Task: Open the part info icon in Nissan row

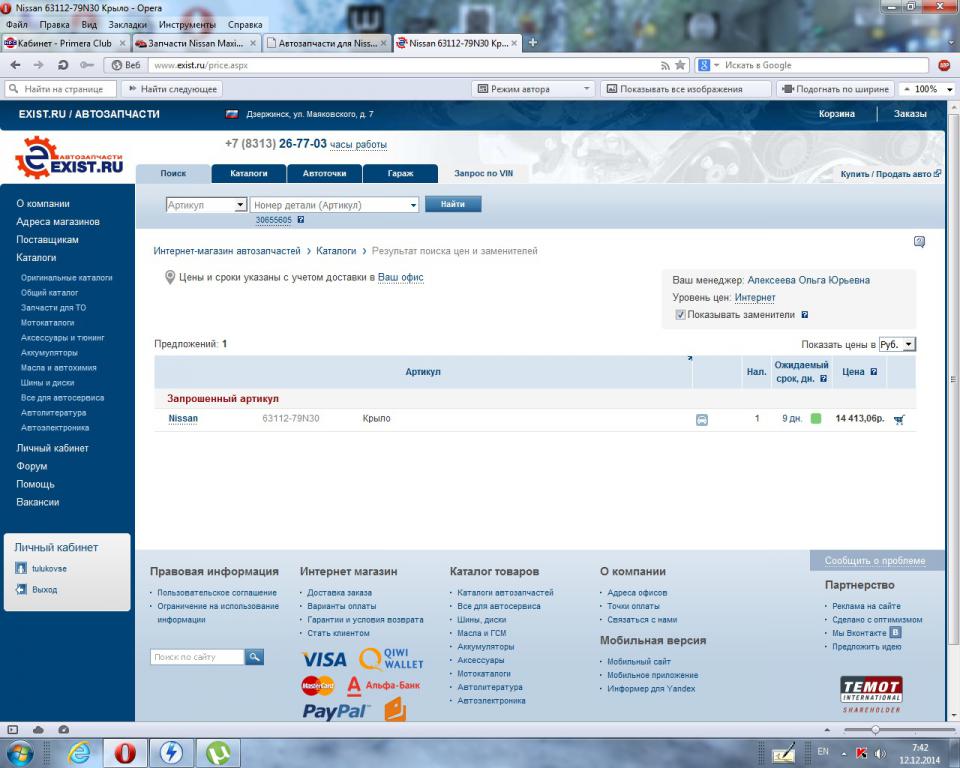Action: [x=702, y=420]
